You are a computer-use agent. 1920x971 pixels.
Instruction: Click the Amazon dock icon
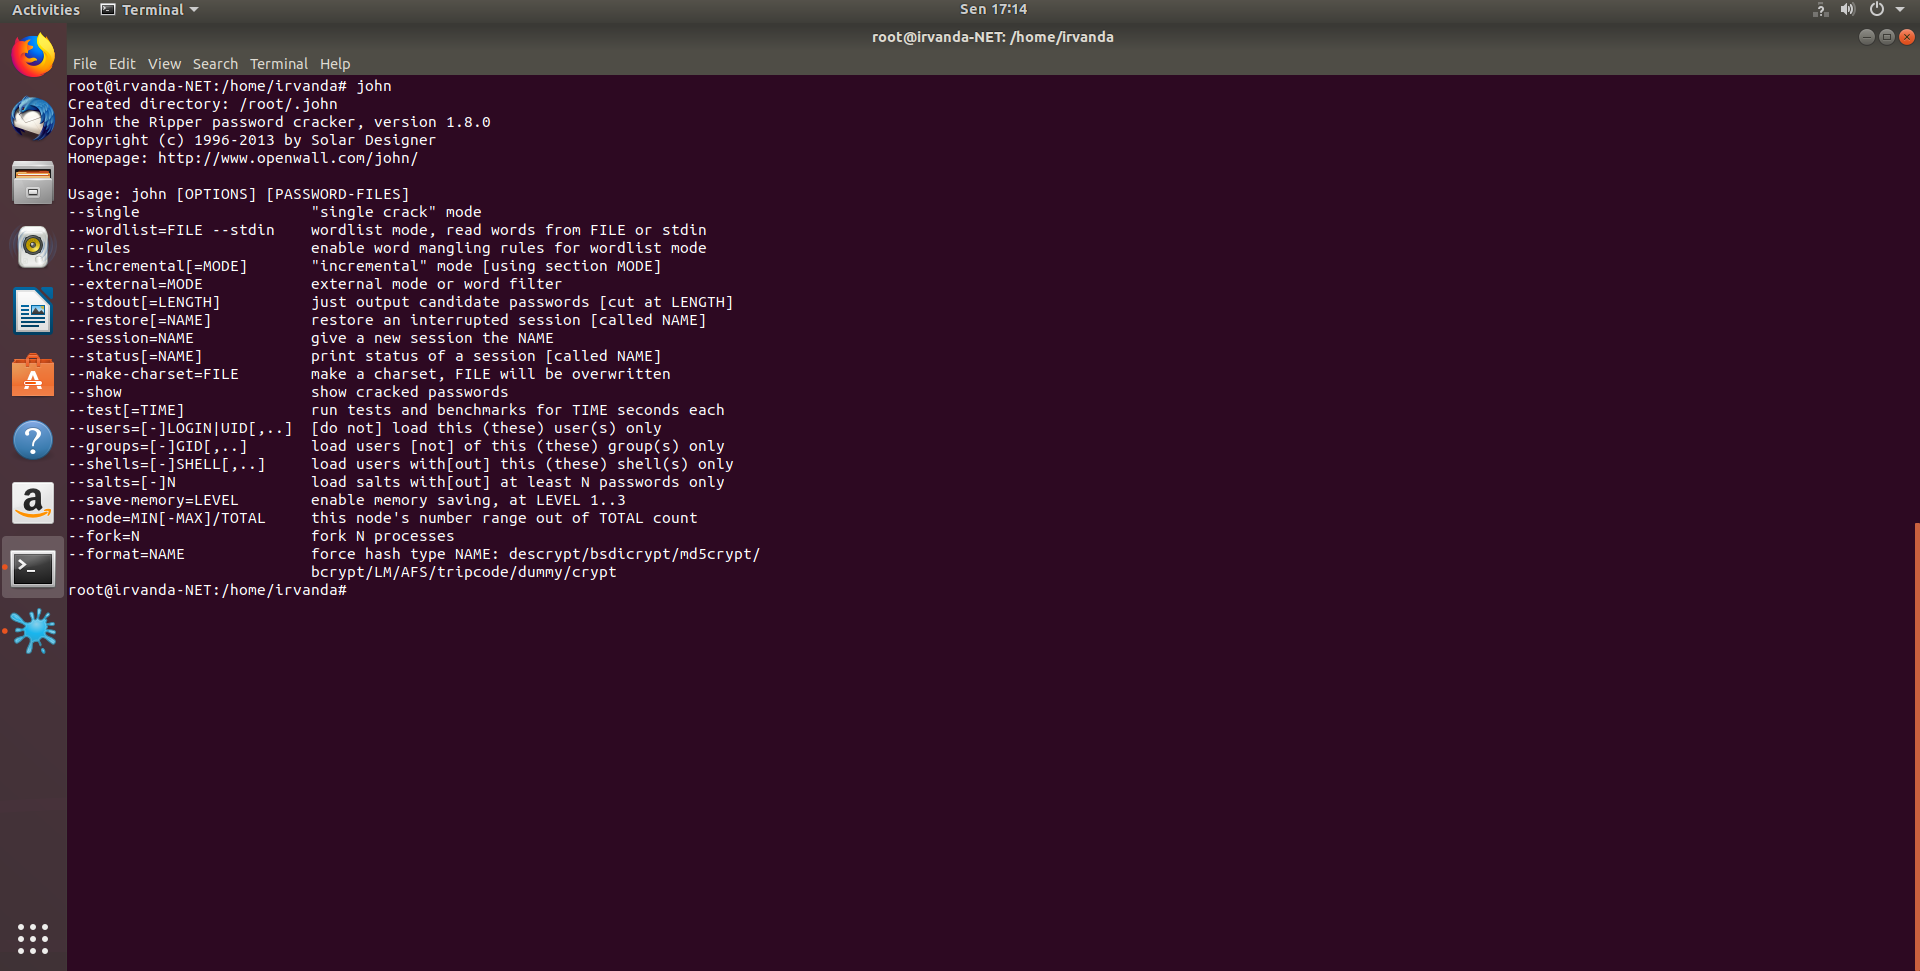(33, 504)
